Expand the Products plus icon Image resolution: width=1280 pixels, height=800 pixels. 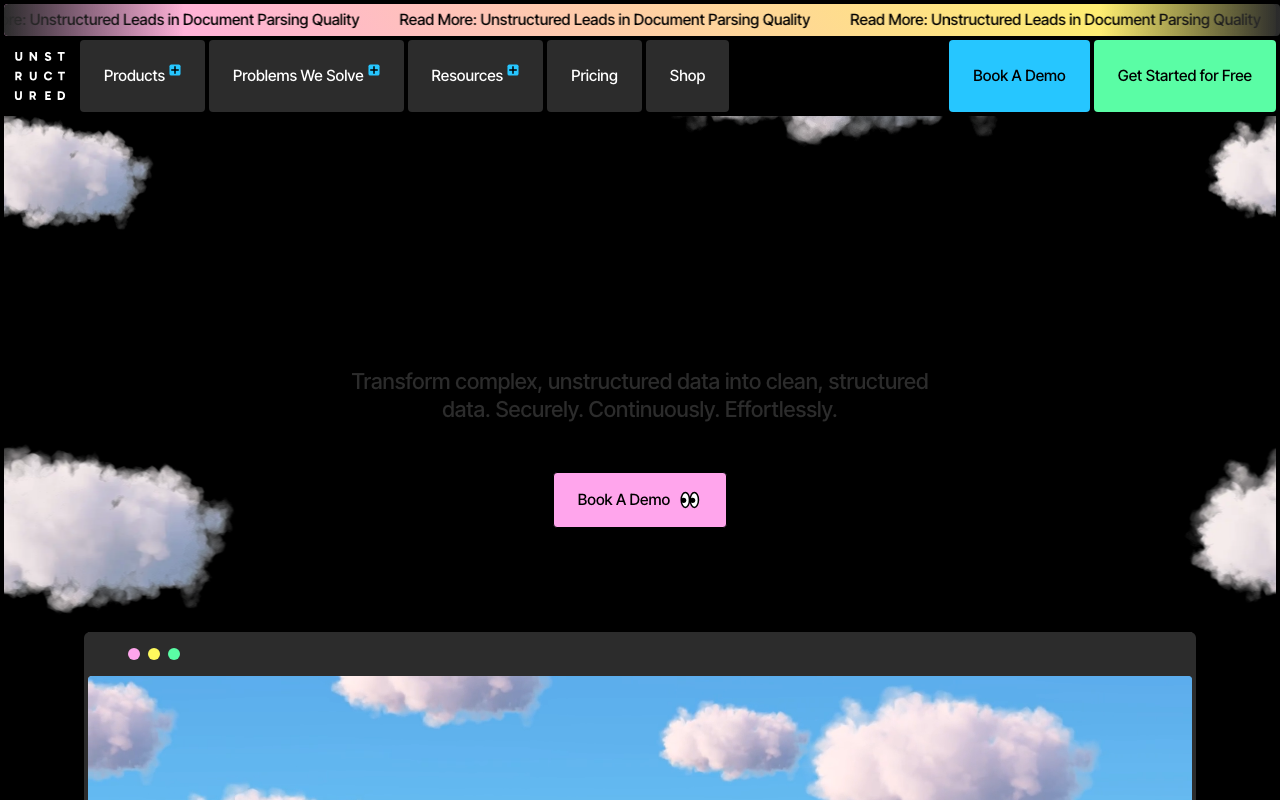(175, 70)
